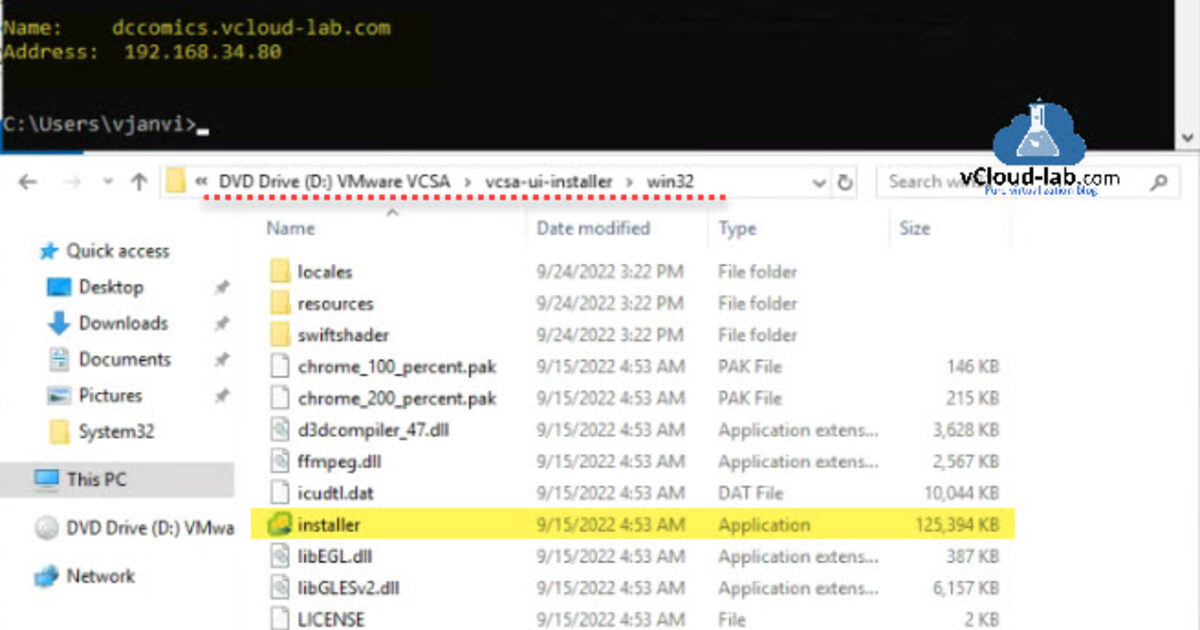Click the DAT File type cell
The image size is (1200, 630).
pos(751,493)
